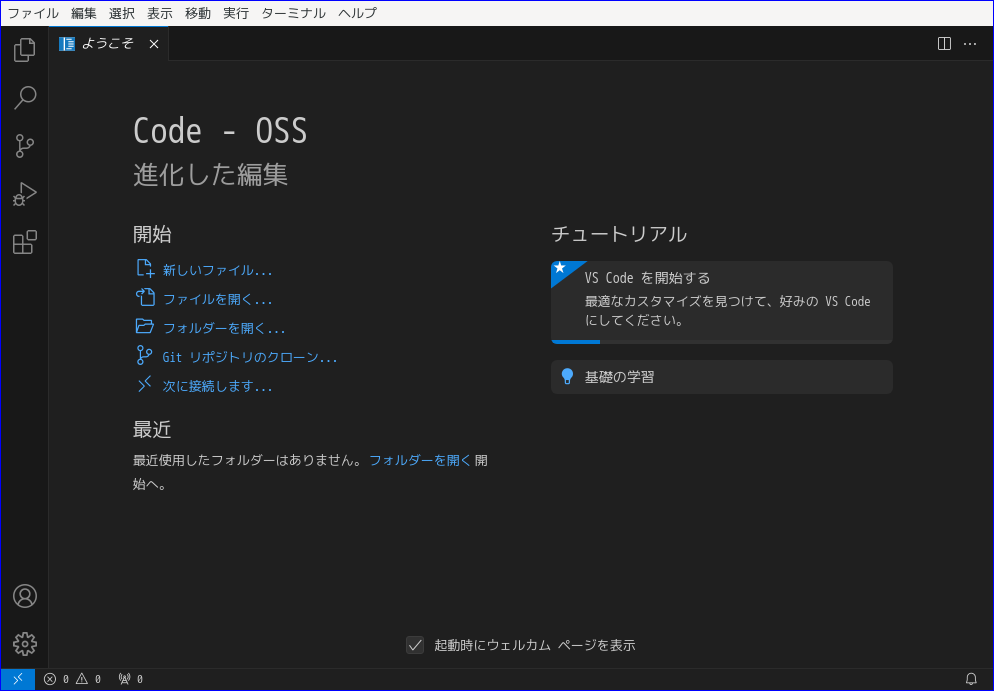Viewport: 994px width, 691px height.
Task: Select the ようこそ tab
Action: [x=109, y=44]
